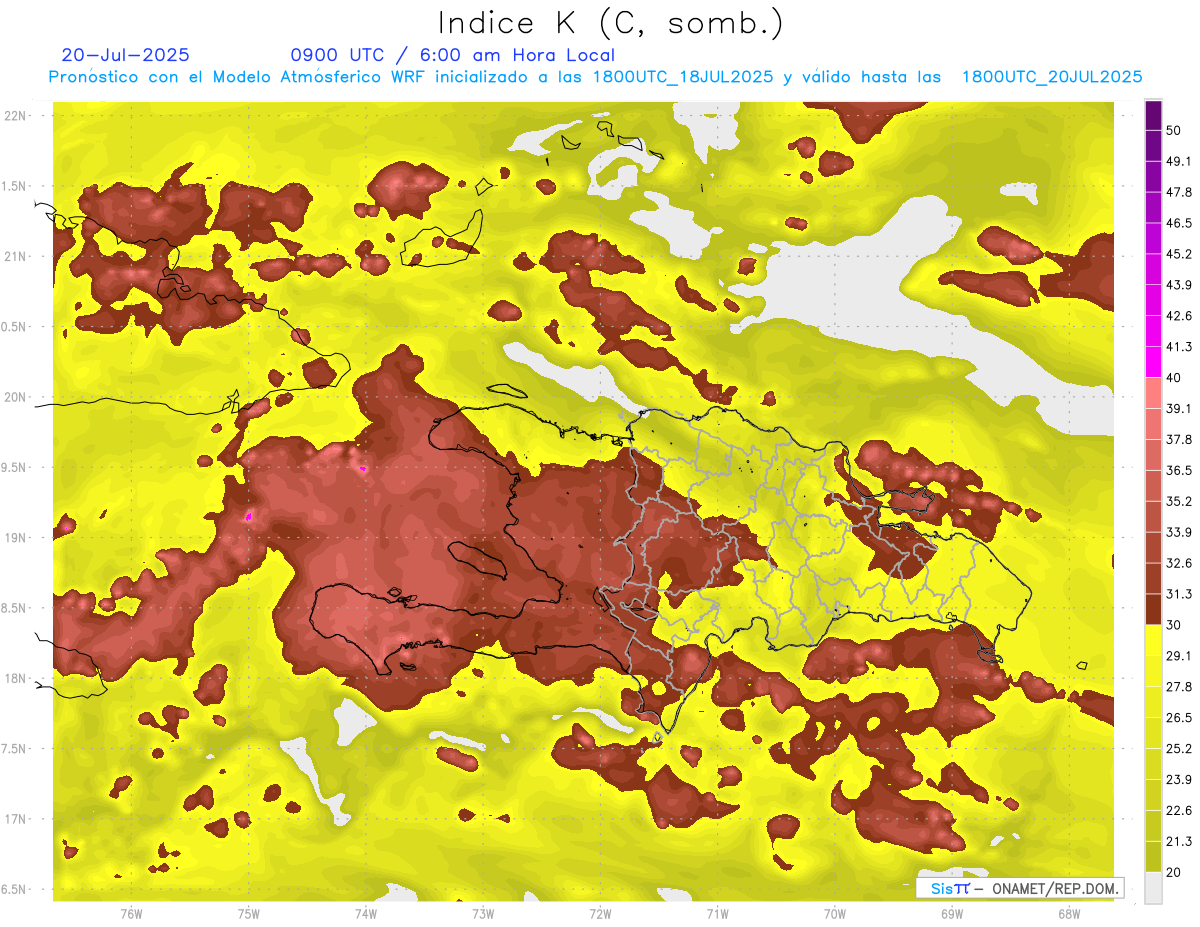Click the colorbar value "43.9"

click(x=1179, y=285)
